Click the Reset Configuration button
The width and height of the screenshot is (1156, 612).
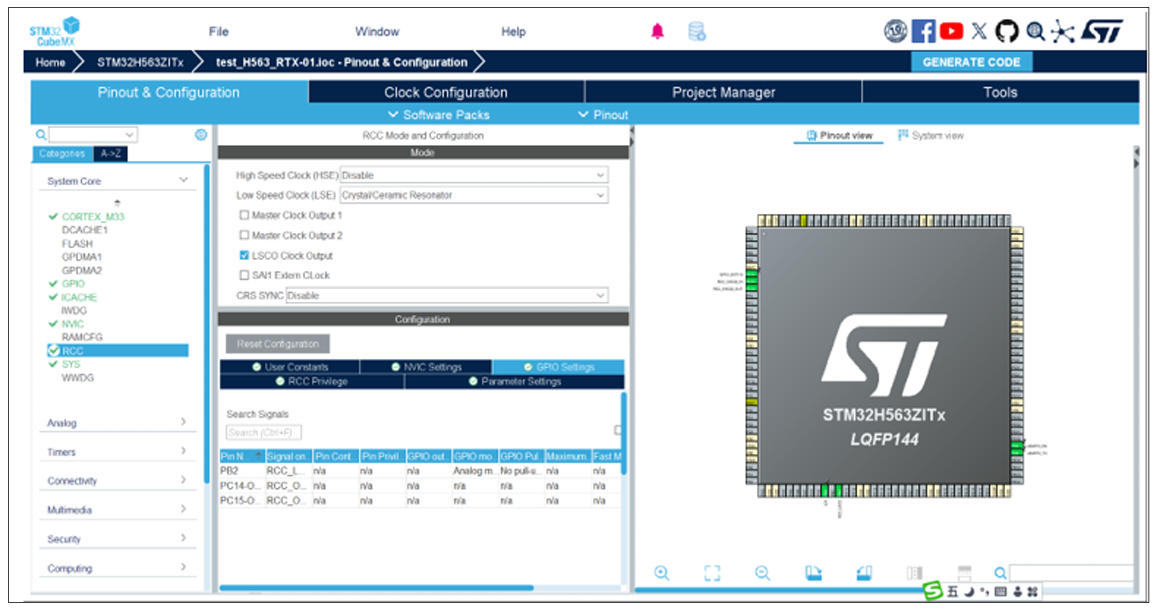pos(278,344)
